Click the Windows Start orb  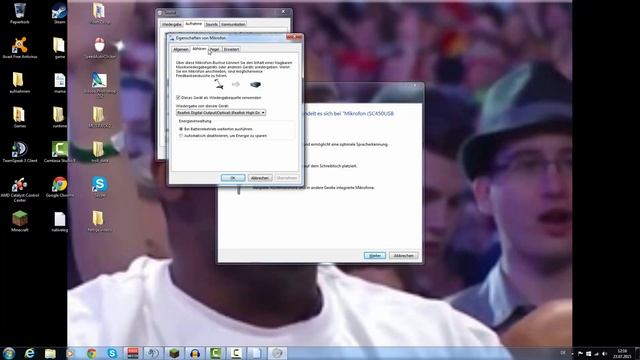coord(9,353)
